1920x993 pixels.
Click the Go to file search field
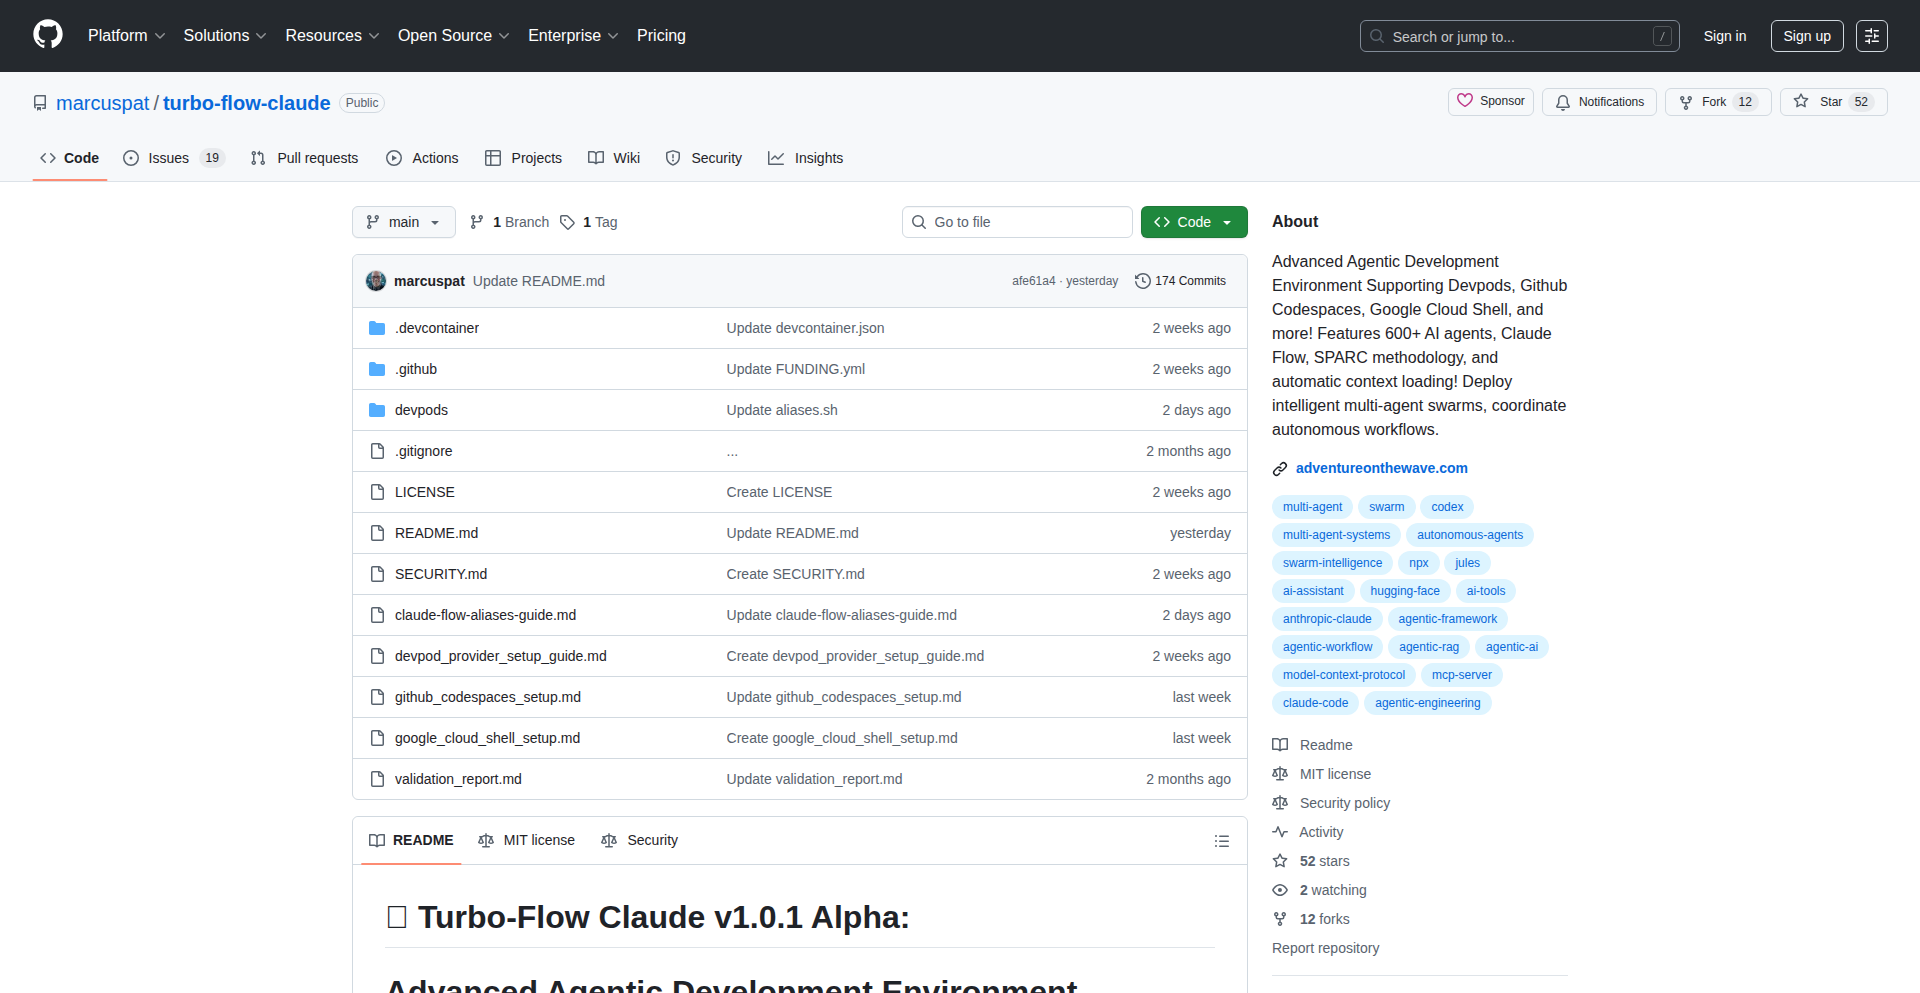pos(1017,222)
